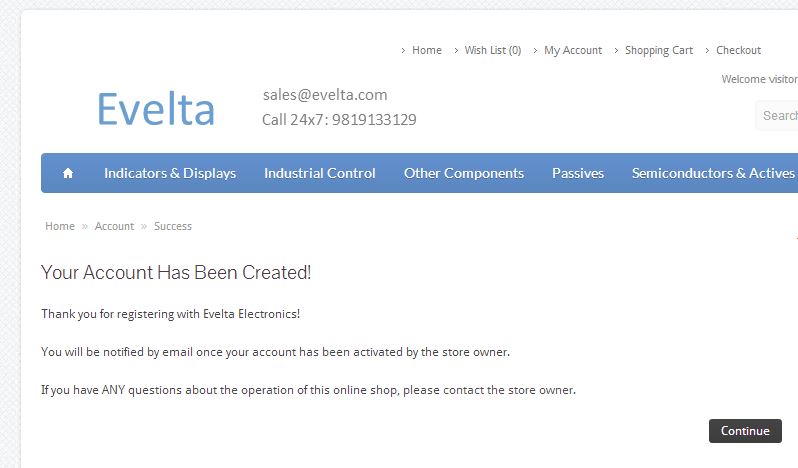
Task: Click the Welcome visitor text
Action: click(759, 79)
